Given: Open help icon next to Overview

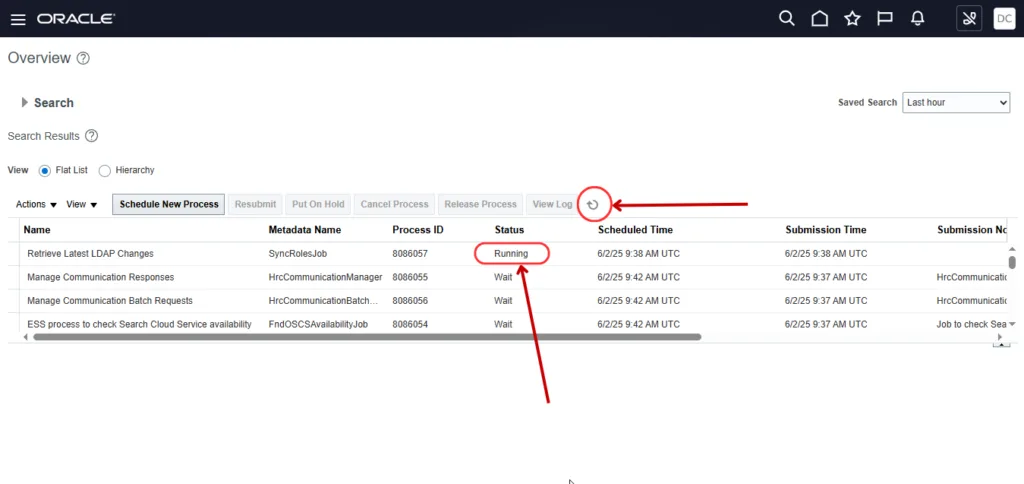Looking at the screenshot, I should click(x=83, y=59).
